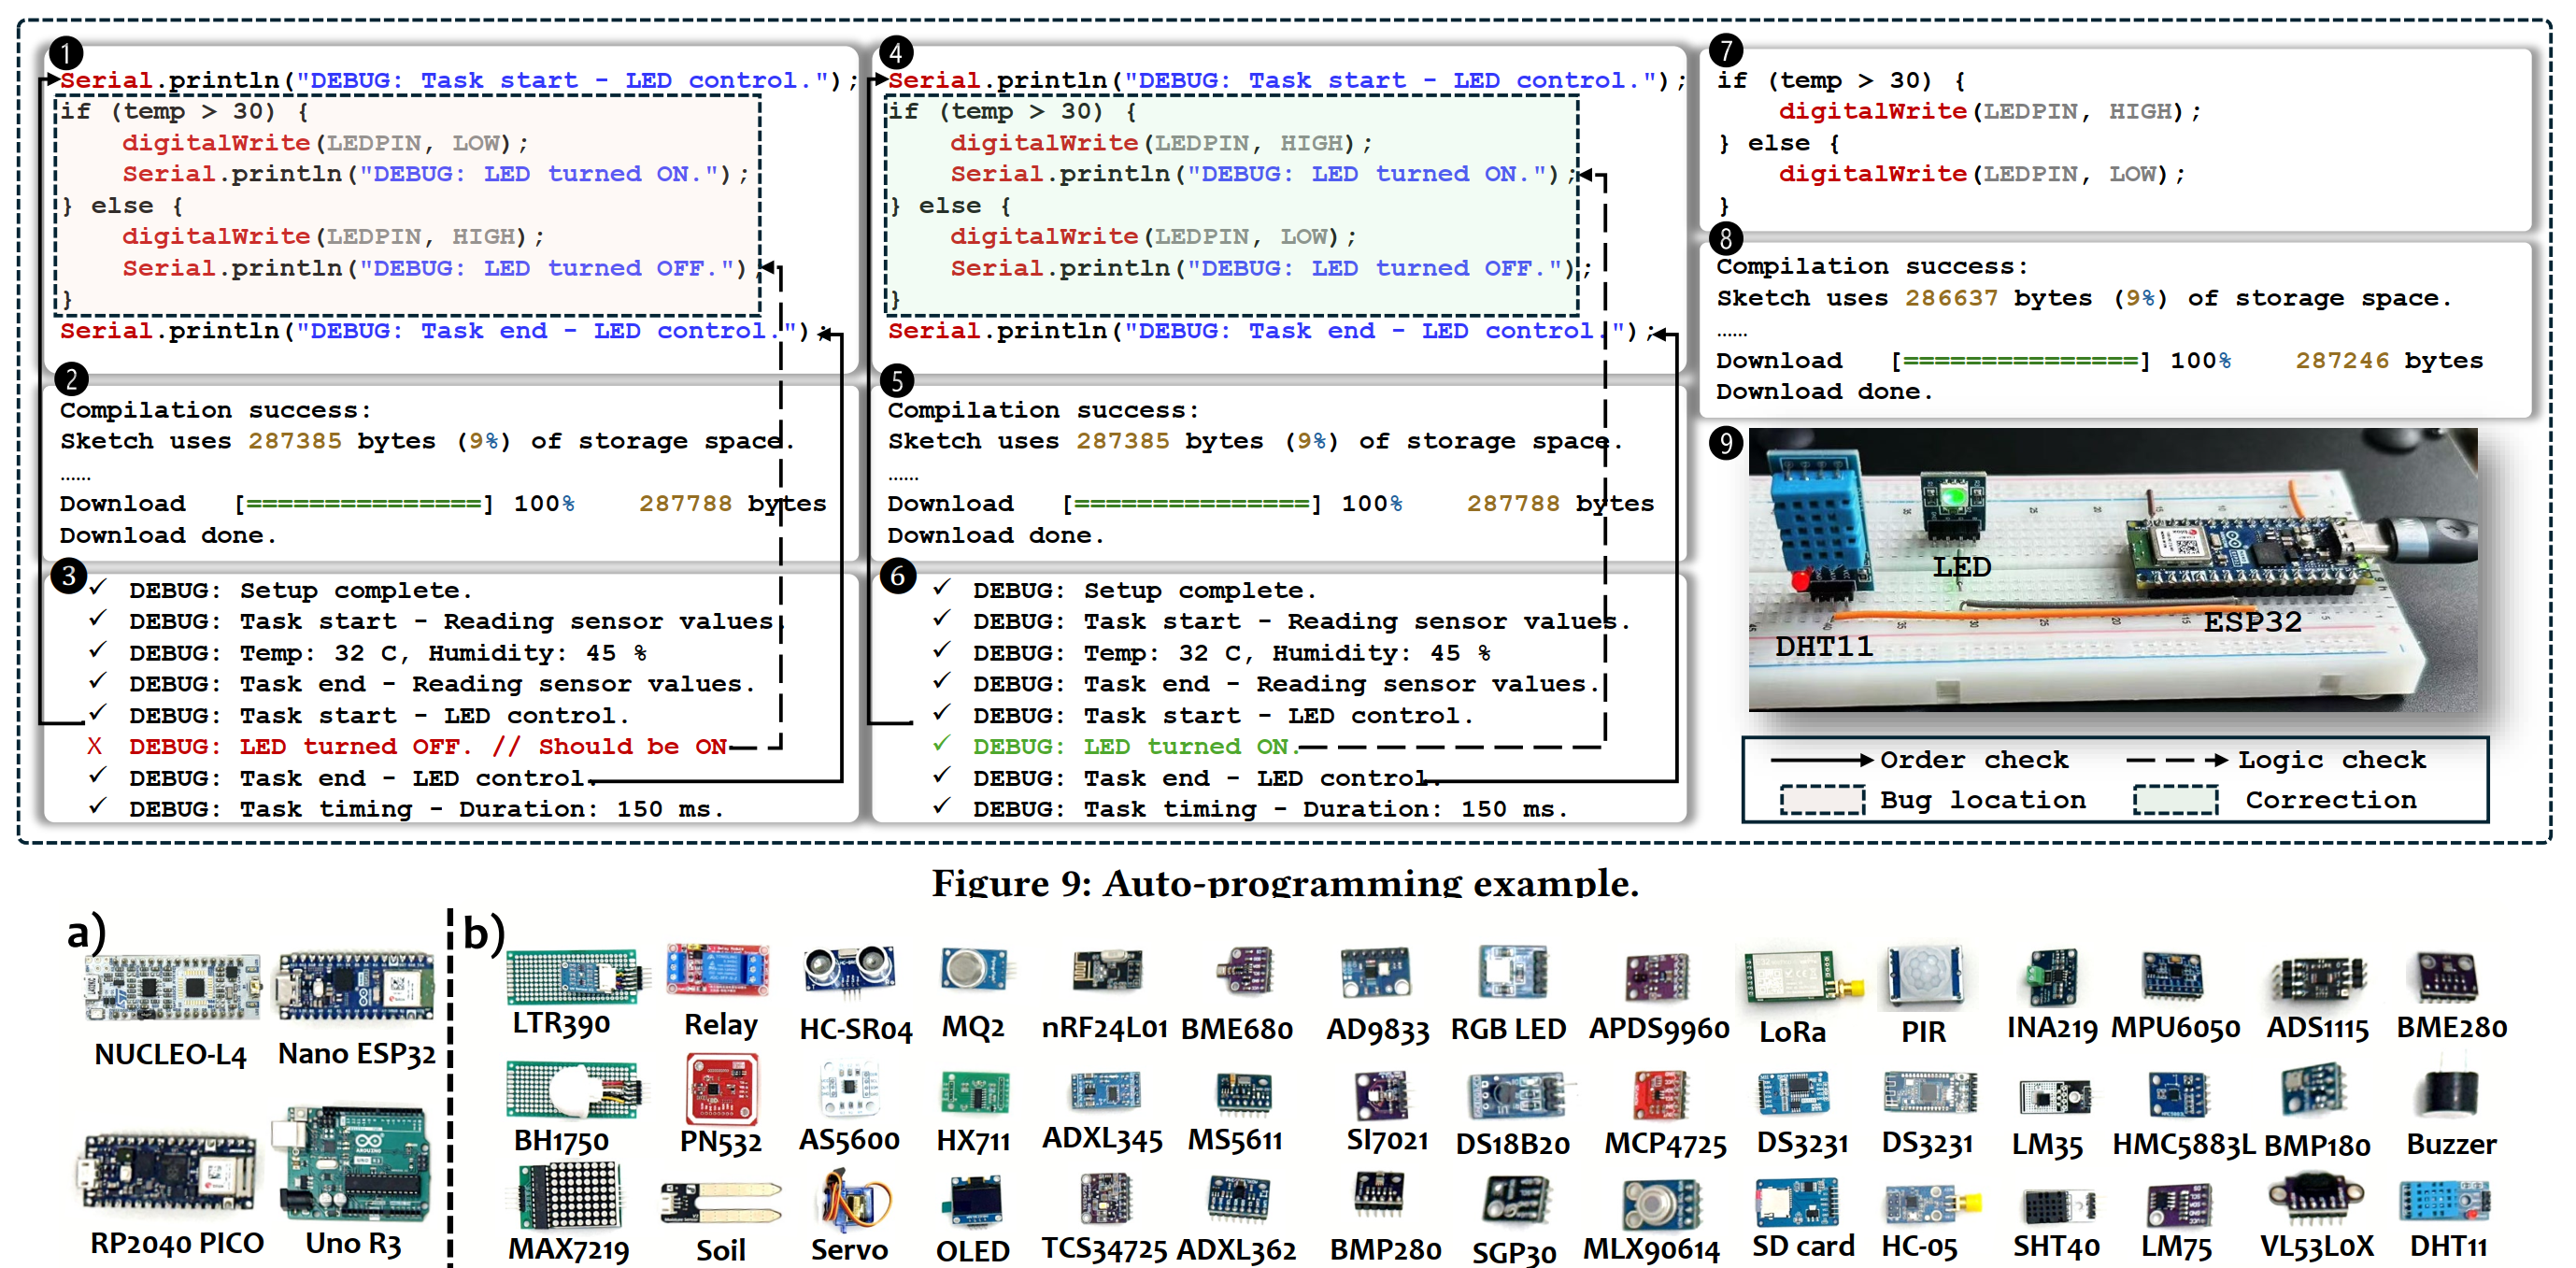Click the Bug location legend swatch
This screenshot has height=1268, width=2576.
coord(1822,800)
